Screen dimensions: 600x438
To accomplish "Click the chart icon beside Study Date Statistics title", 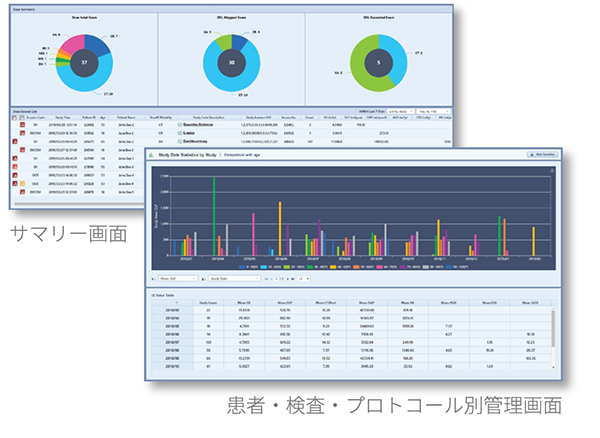I will pos(152,155).
